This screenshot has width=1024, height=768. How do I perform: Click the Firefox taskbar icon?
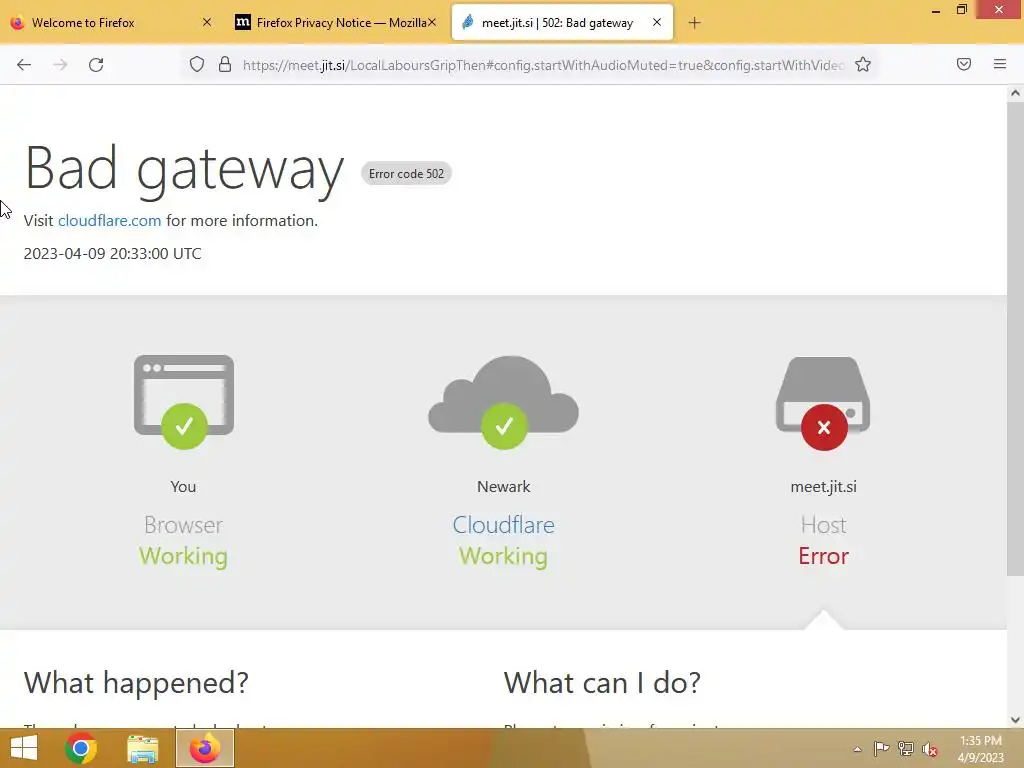pos(204,748)
